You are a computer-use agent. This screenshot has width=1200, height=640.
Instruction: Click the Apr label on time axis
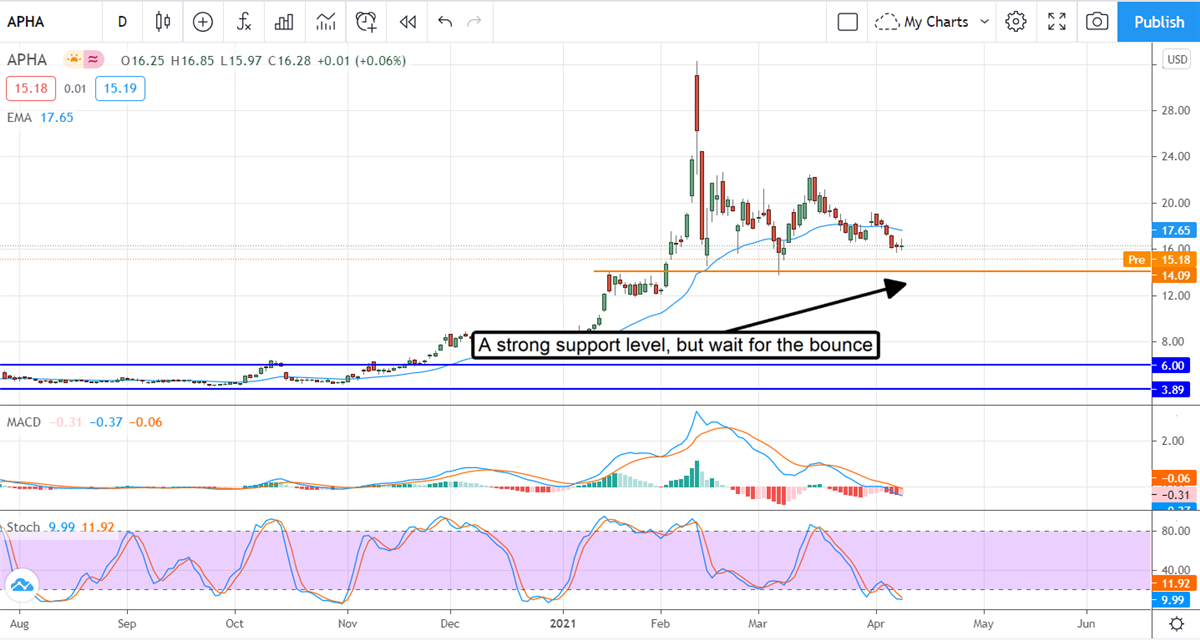click(x=875, y=623)
